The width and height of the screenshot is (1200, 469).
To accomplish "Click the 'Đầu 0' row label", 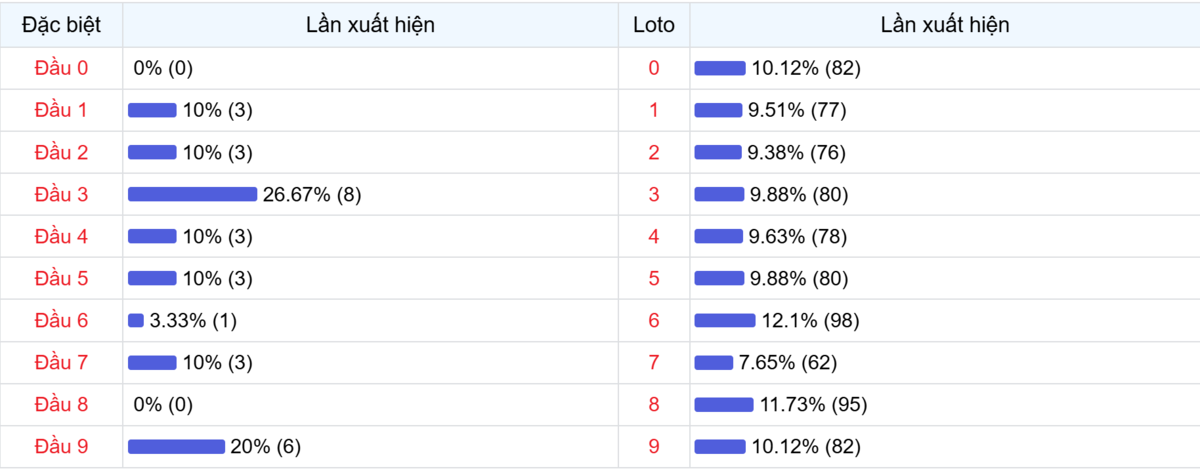I will pos(61,68).
